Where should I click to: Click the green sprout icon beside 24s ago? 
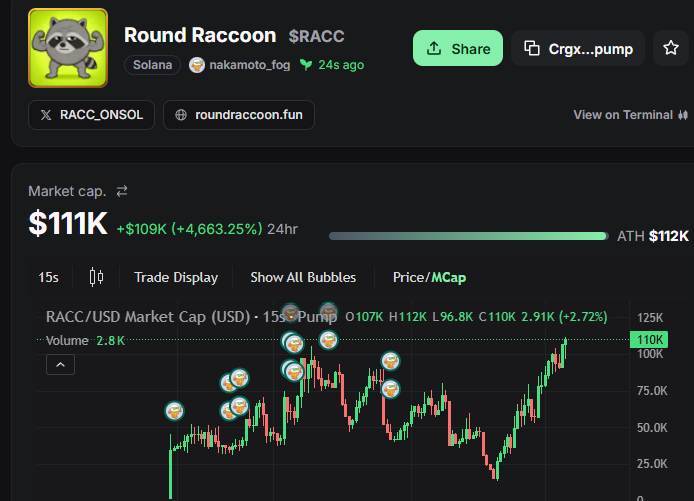tap(305, 65)
